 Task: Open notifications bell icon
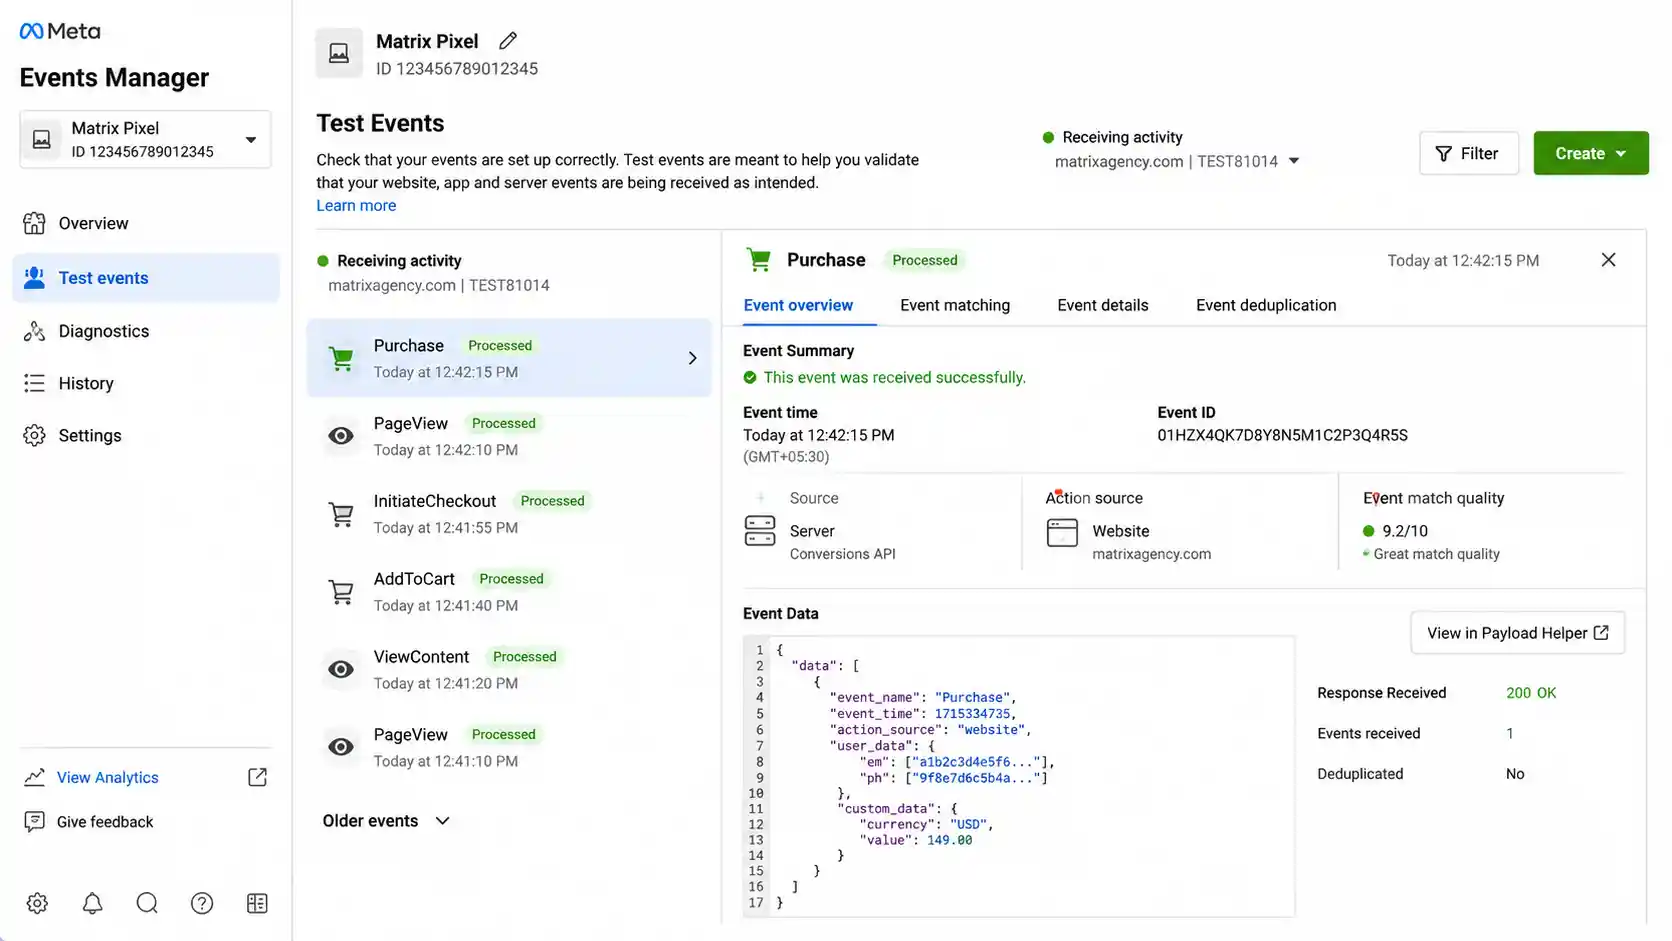coord(92,903)
